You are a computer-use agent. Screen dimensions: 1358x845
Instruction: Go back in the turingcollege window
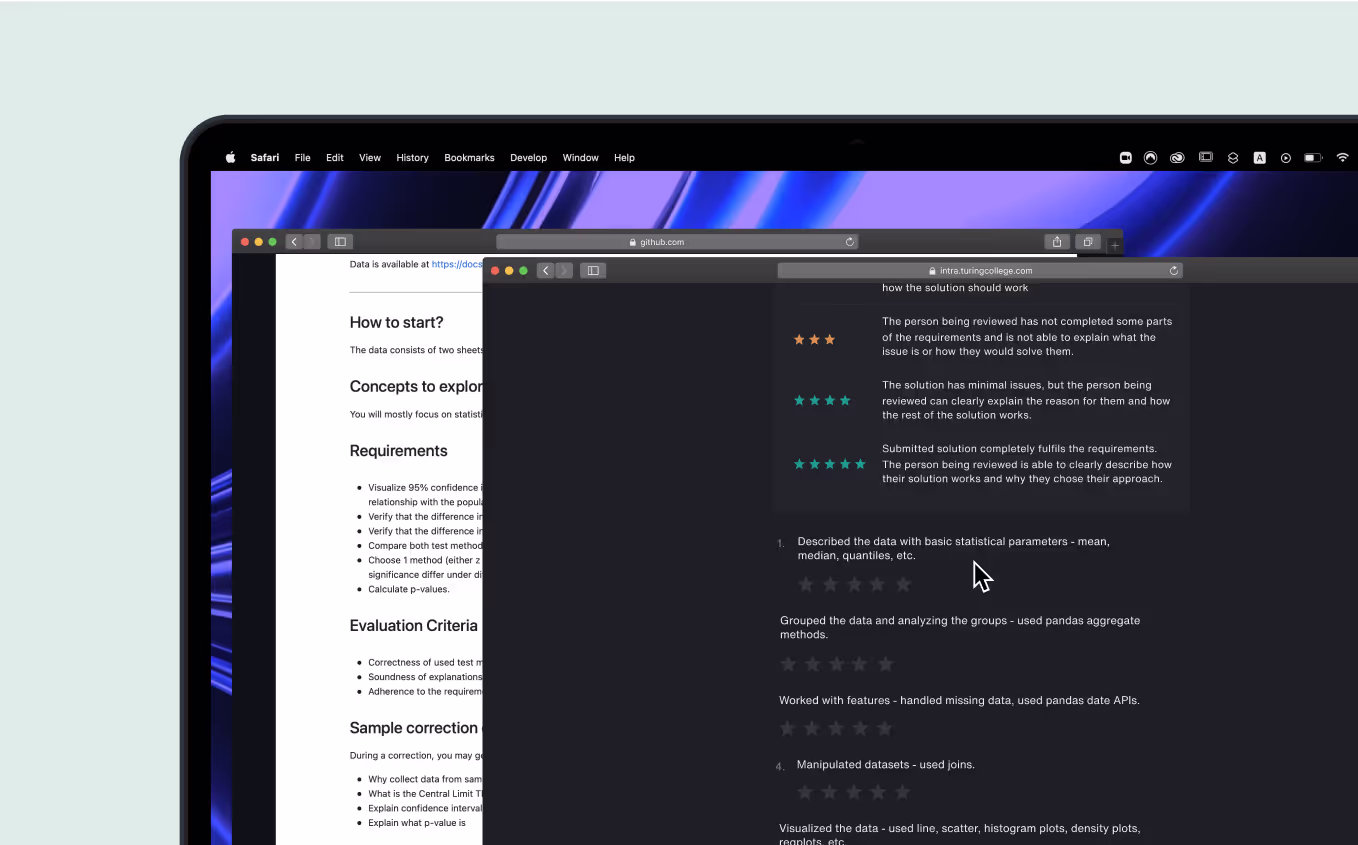pos(545,270)
